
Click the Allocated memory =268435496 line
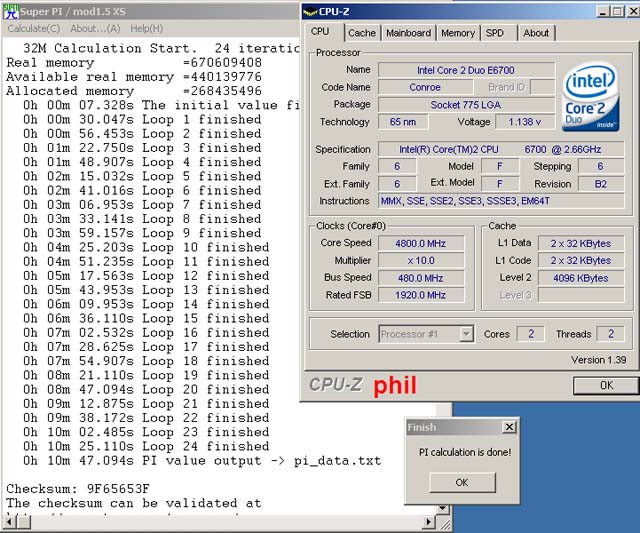134,91
